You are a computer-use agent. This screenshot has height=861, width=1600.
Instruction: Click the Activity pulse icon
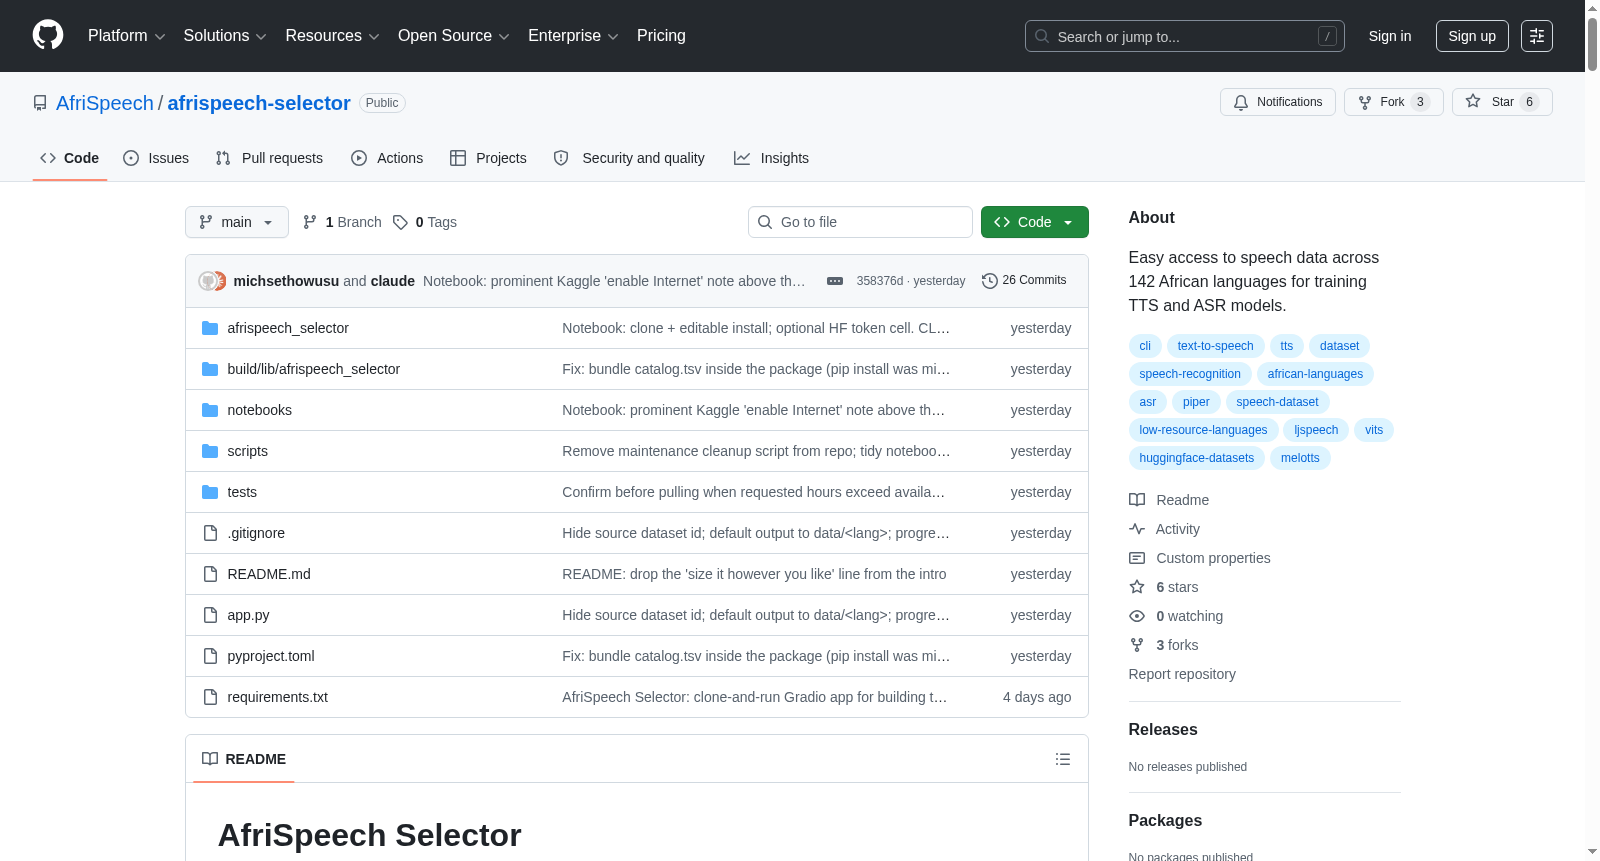(x=1137, y=529)
